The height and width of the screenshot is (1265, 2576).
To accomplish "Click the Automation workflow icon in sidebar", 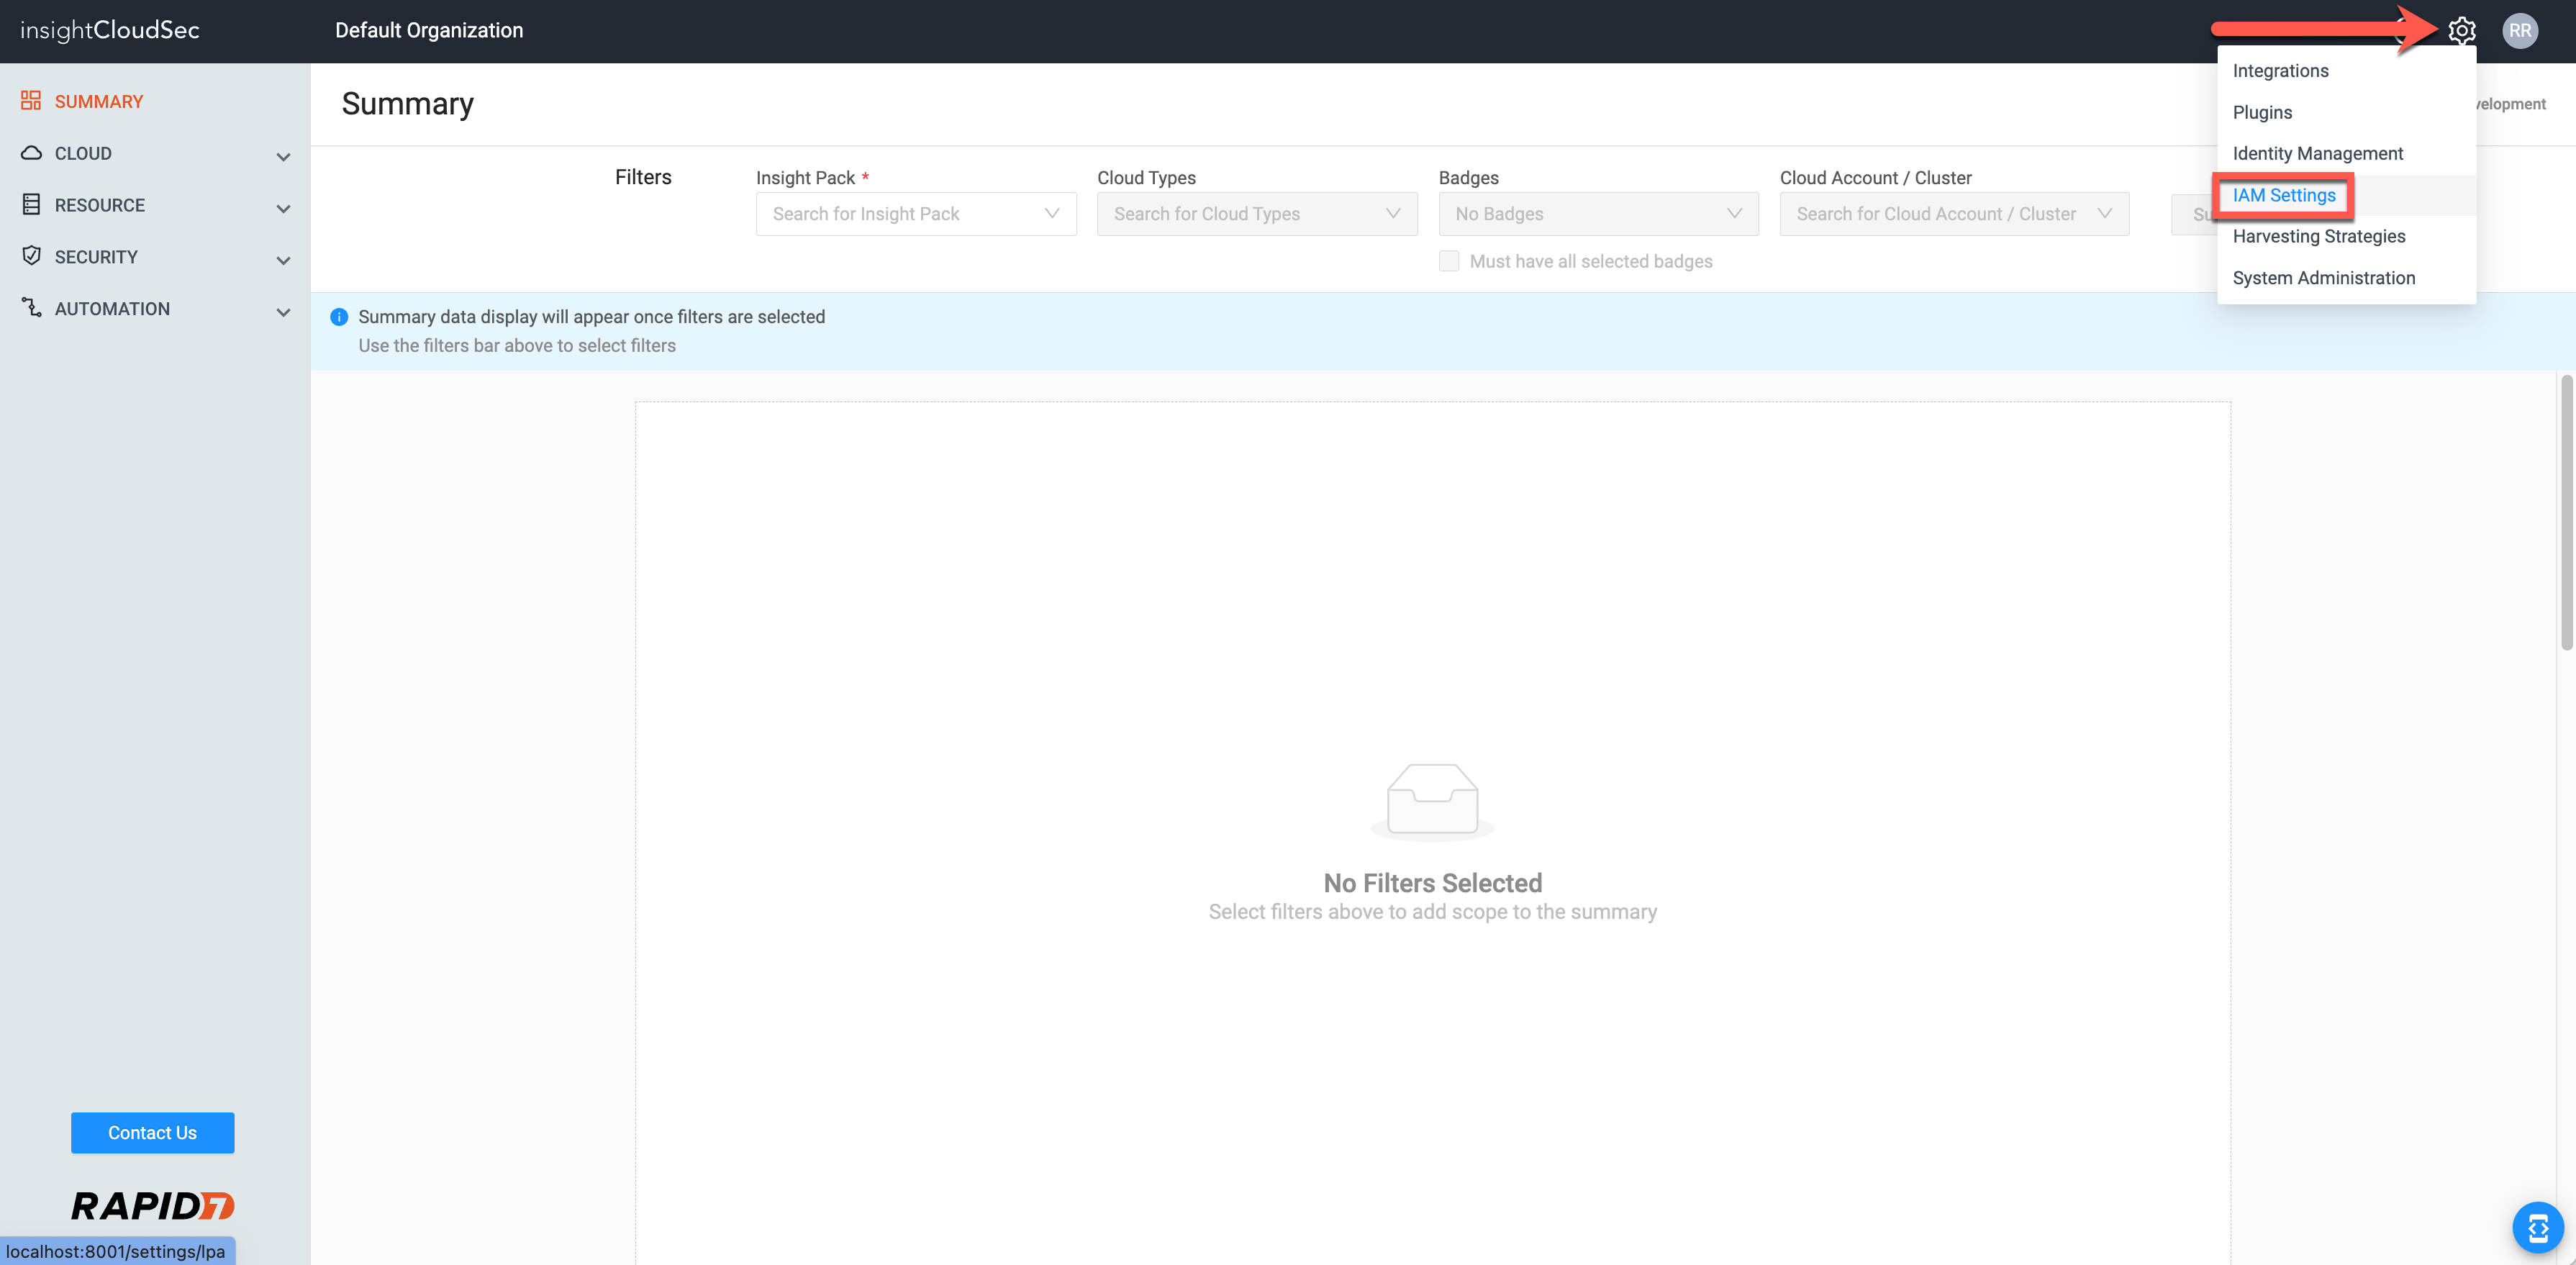I will [x=31, y=308].
